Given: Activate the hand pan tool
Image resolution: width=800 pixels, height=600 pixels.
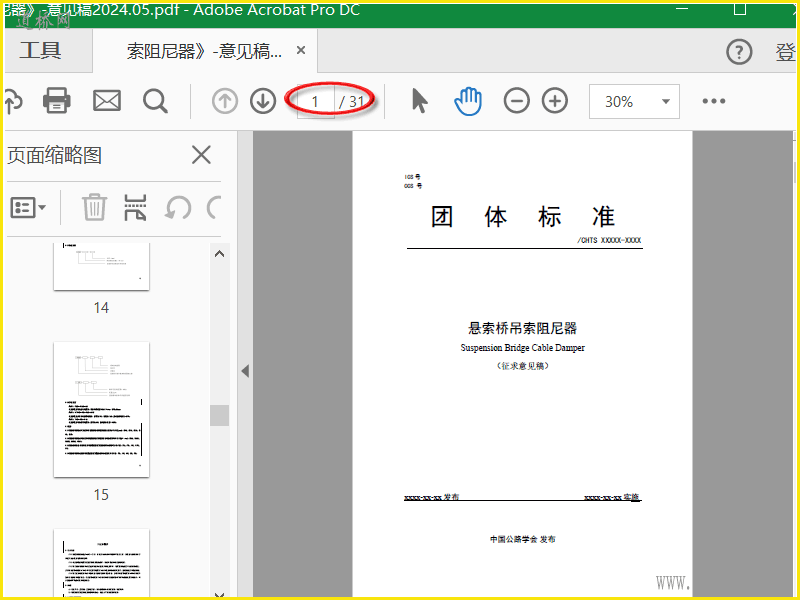Looking at the screenshot, I should pyautogui.click(x=468, y=101).
